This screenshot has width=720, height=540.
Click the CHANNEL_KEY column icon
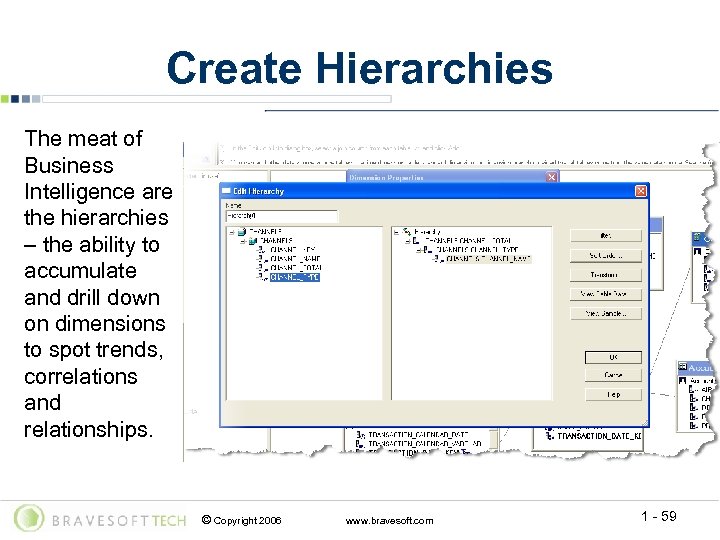262,250
